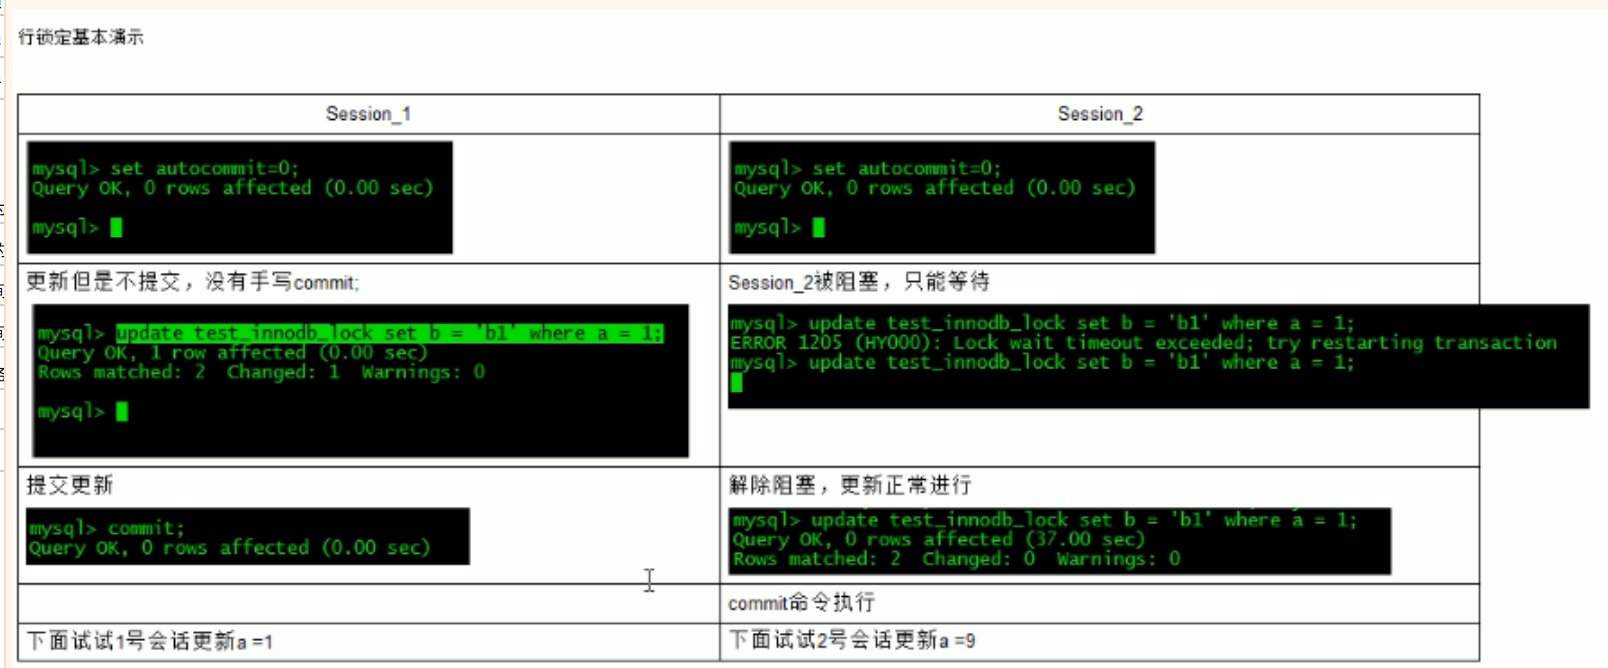
Task: Click the text 'commit命令执行'
Action: pyautogui.click(x=801, y=602)
